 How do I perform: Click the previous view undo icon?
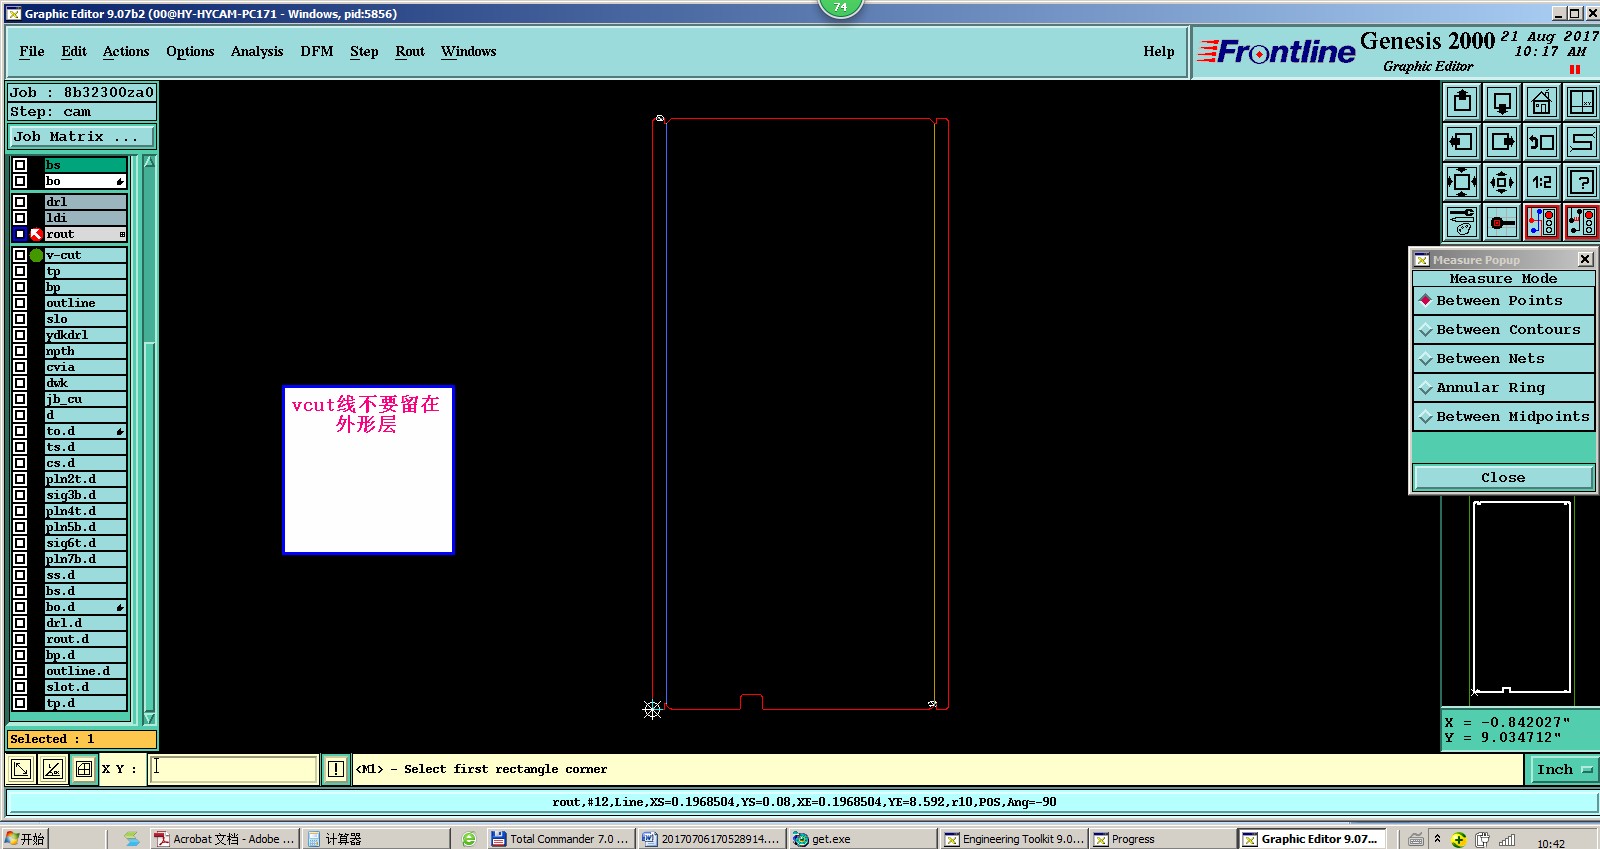(x=1542, y=142)
